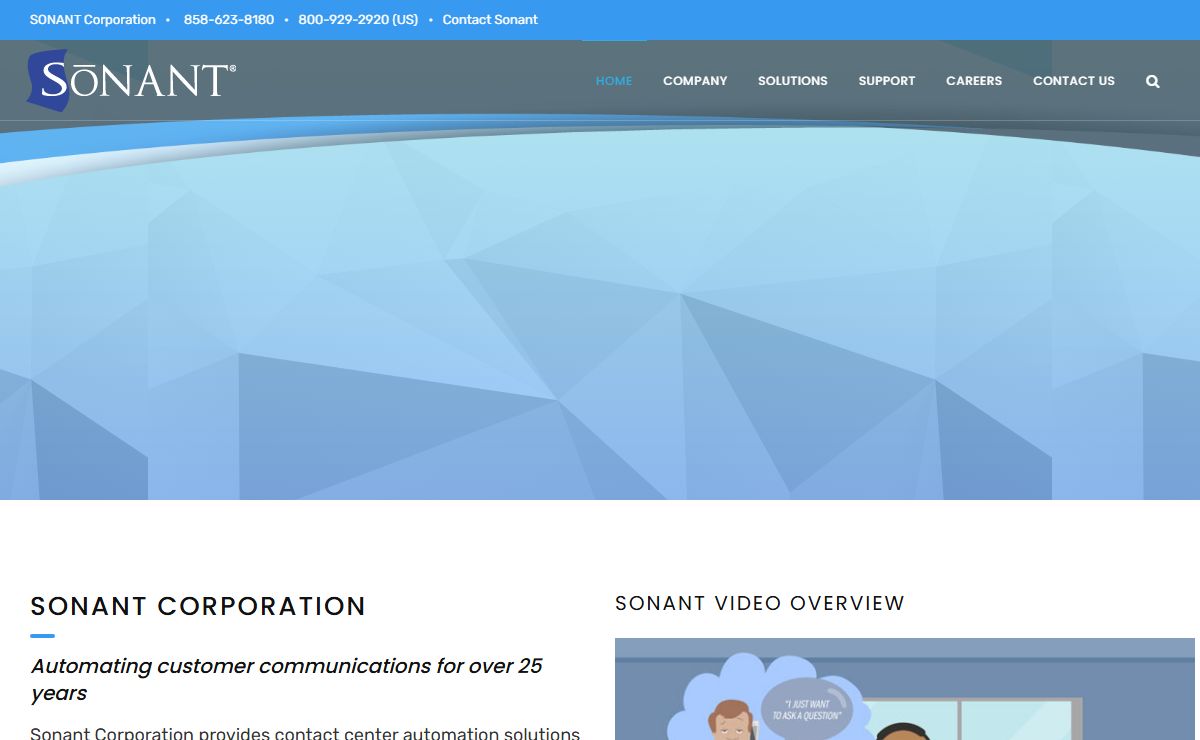Play the Sonant video overview thumbnail

coord(905,689)
